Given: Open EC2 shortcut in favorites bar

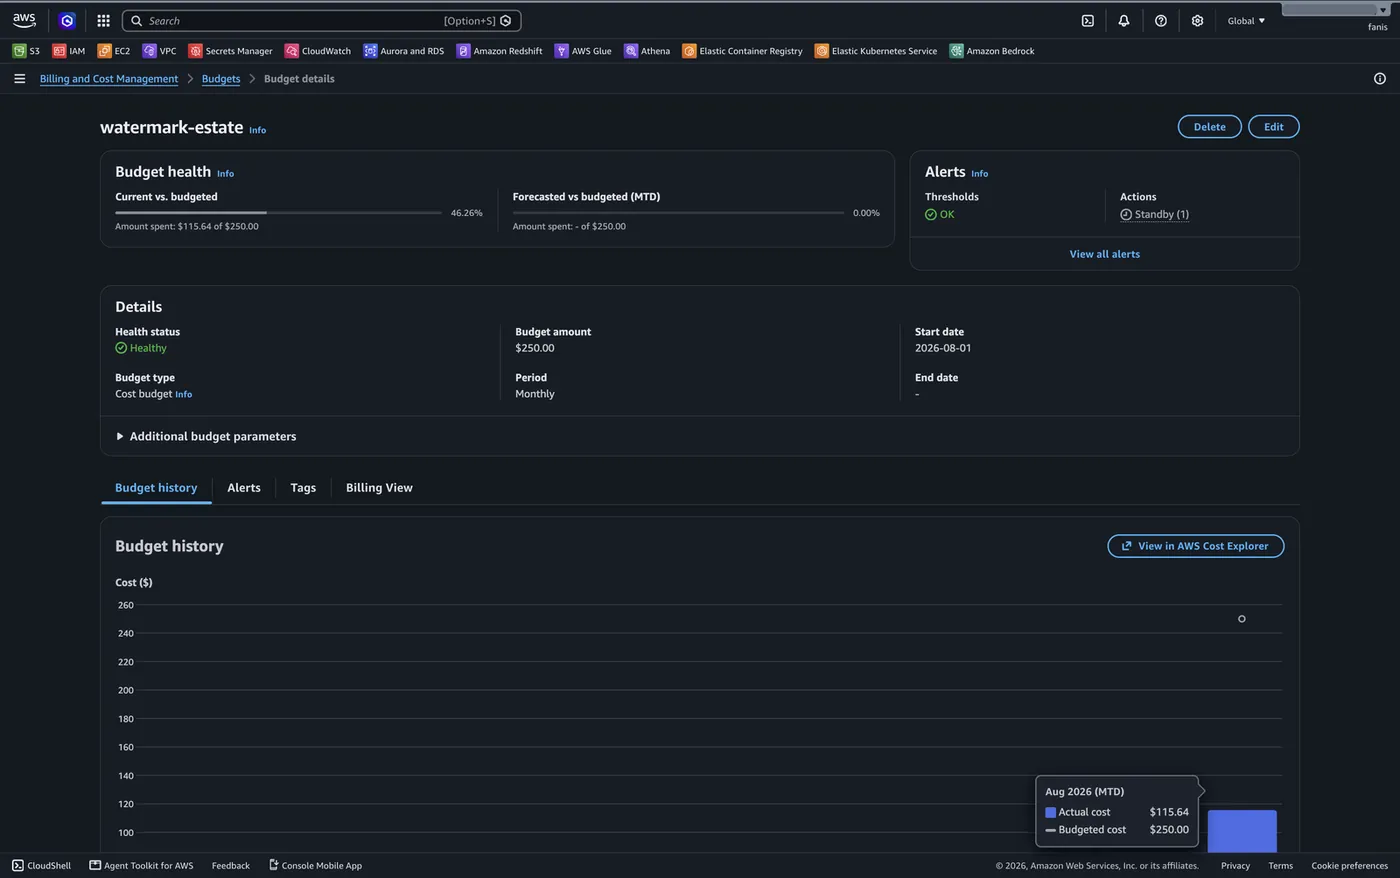Looking at the screenshot, I should pos(114,51).
